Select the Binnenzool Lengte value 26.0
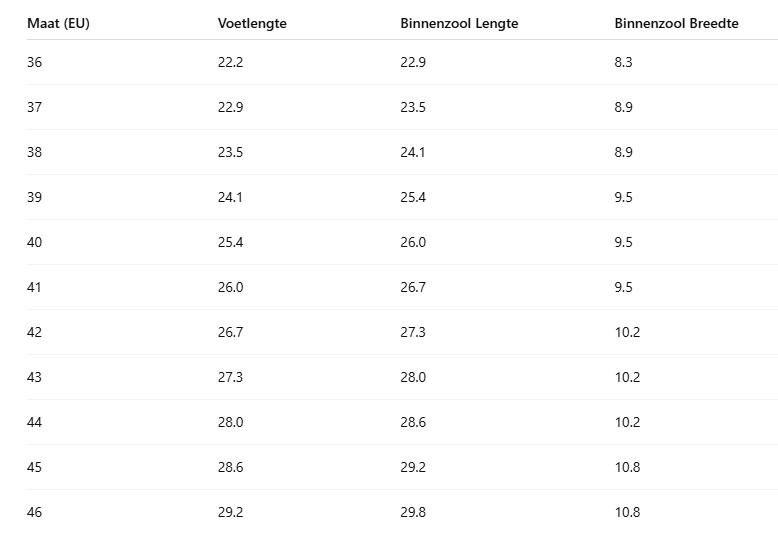The width and height of the screenshot is (778, 553). click(413, 242)
